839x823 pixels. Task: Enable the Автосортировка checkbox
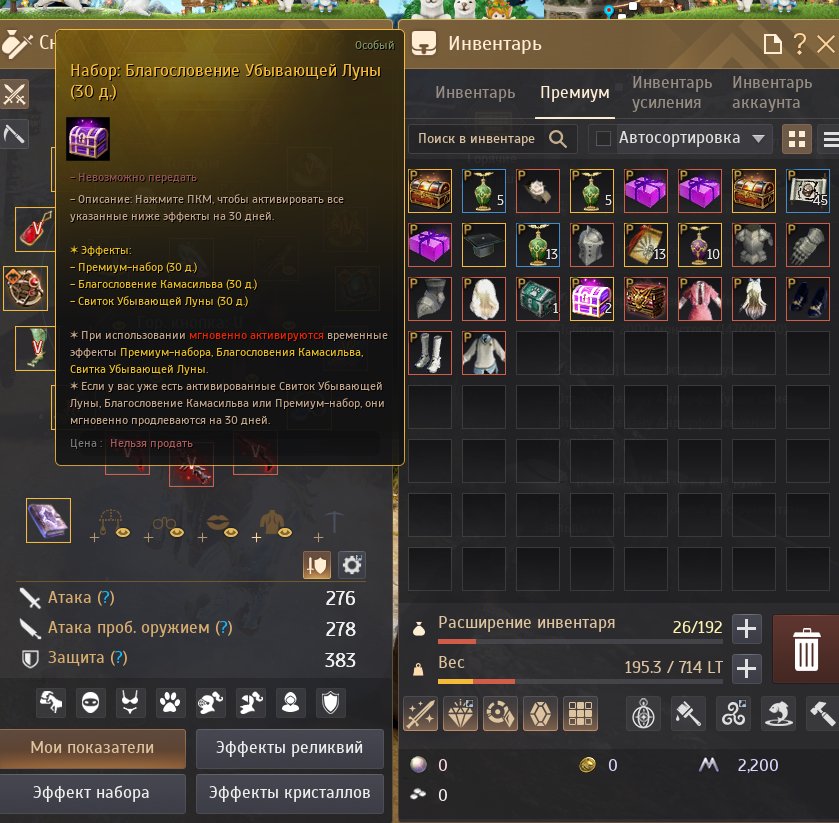tap(603, 139)
